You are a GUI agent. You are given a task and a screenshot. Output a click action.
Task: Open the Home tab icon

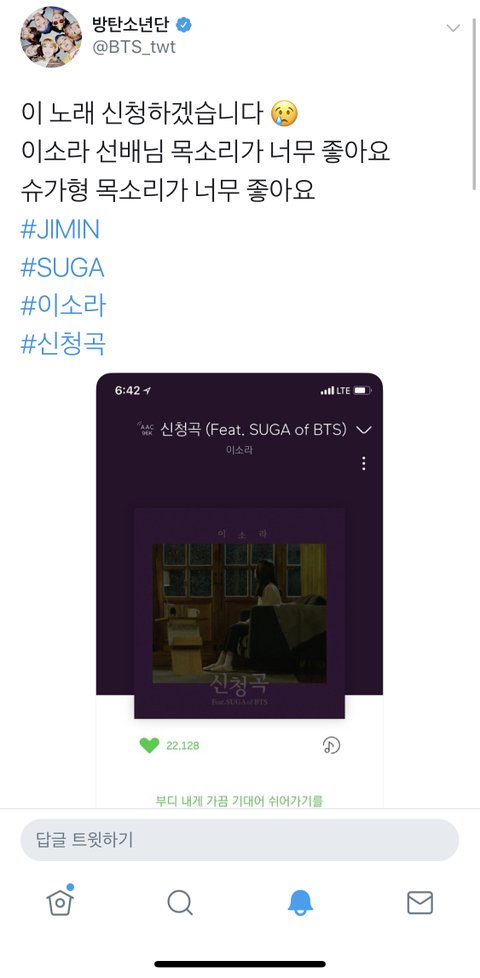point(60,901)
